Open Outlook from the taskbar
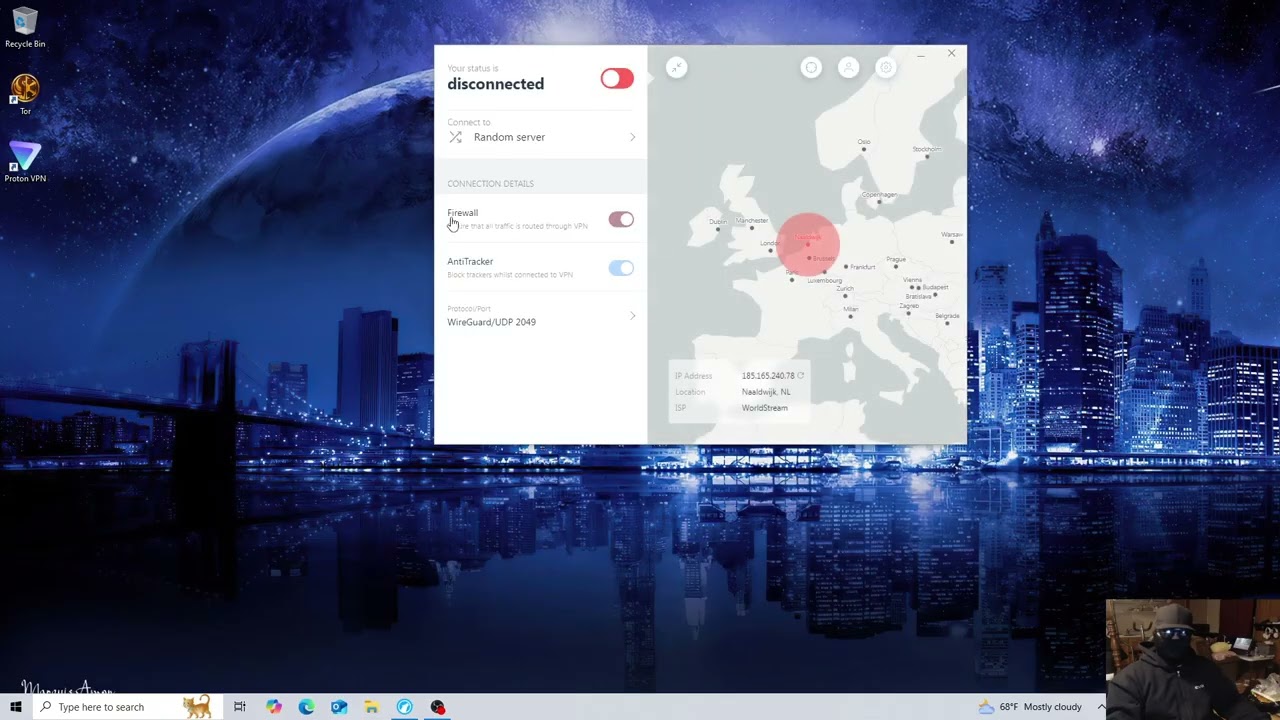 tap(339, 707)
